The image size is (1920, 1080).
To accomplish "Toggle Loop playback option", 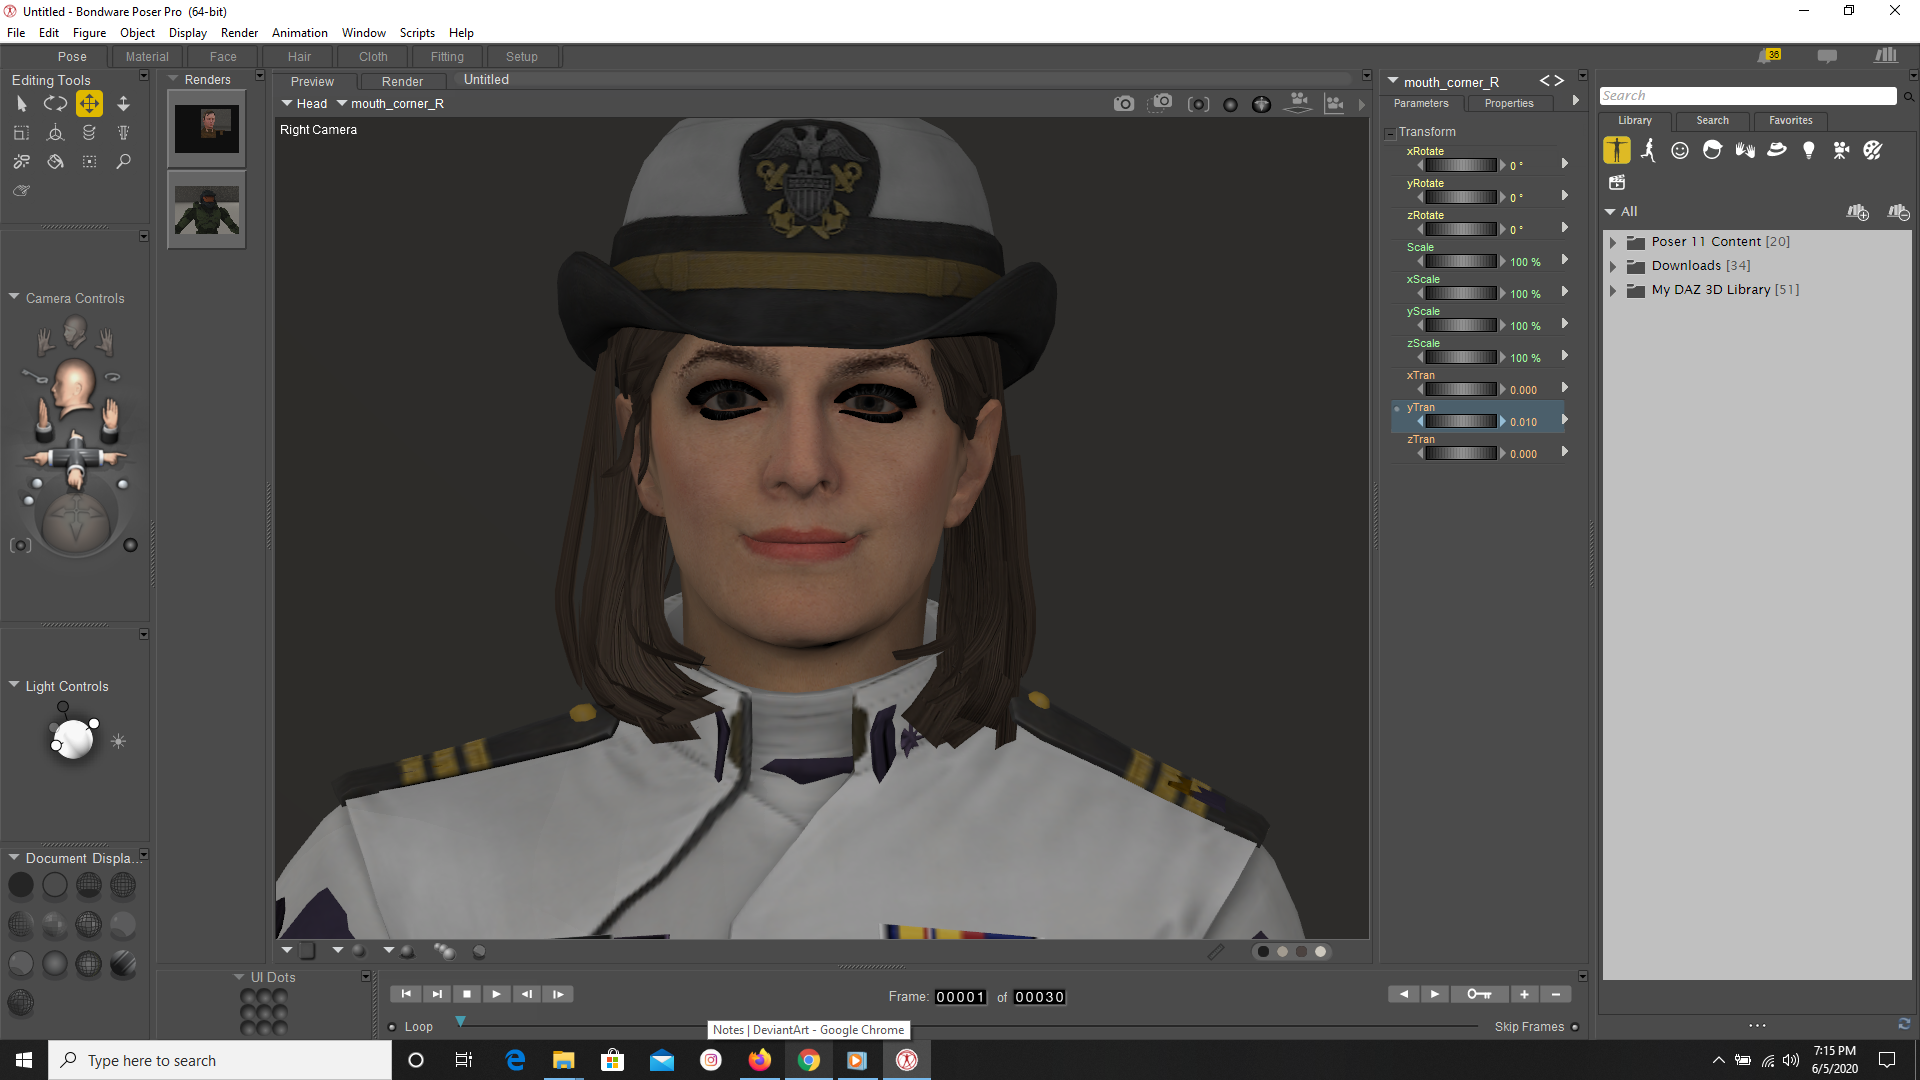I will tap(393, 1026).
